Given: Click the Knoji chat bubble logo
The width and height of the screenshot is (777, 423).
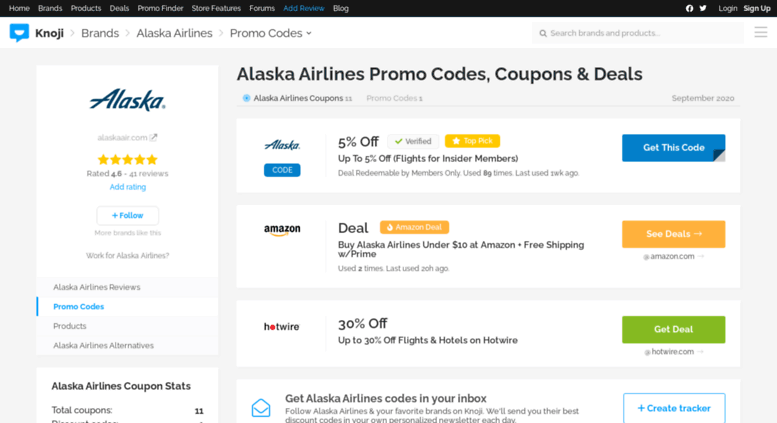Looking at the screenshot, I should [19, 33].
